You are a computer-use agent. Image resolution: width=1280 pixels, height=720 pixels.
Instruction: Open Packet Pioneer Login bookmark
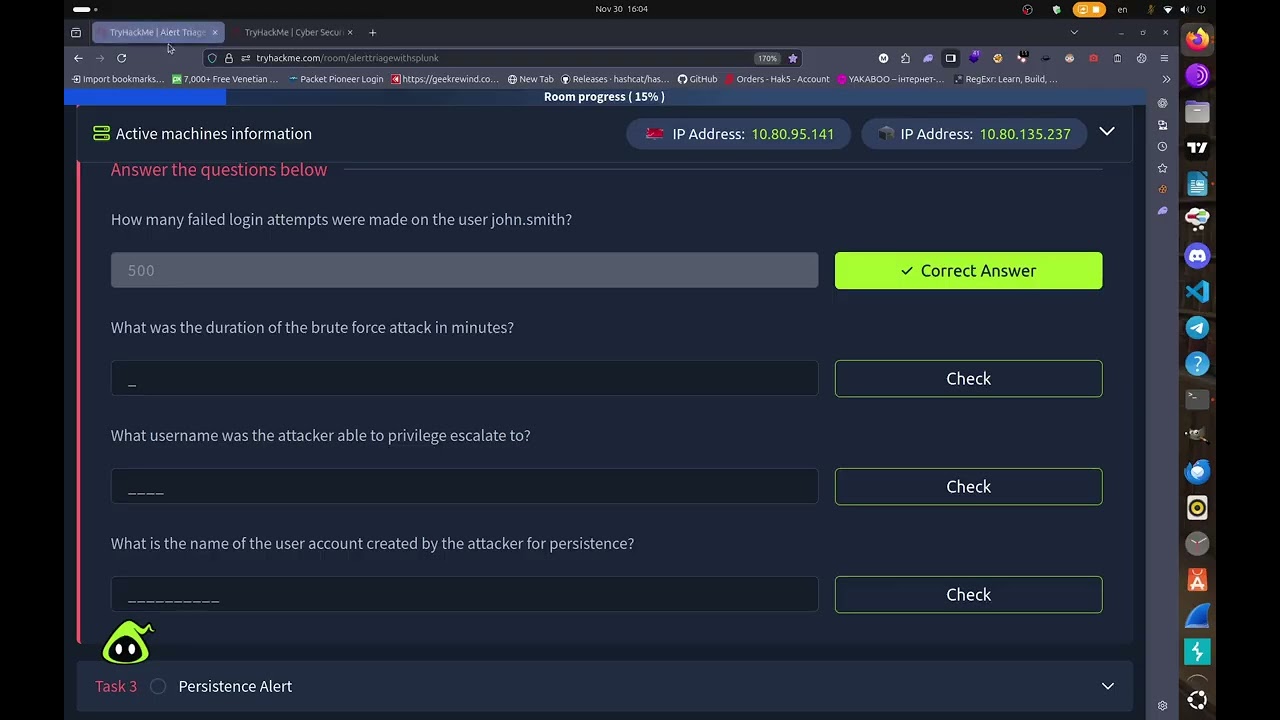335,79
